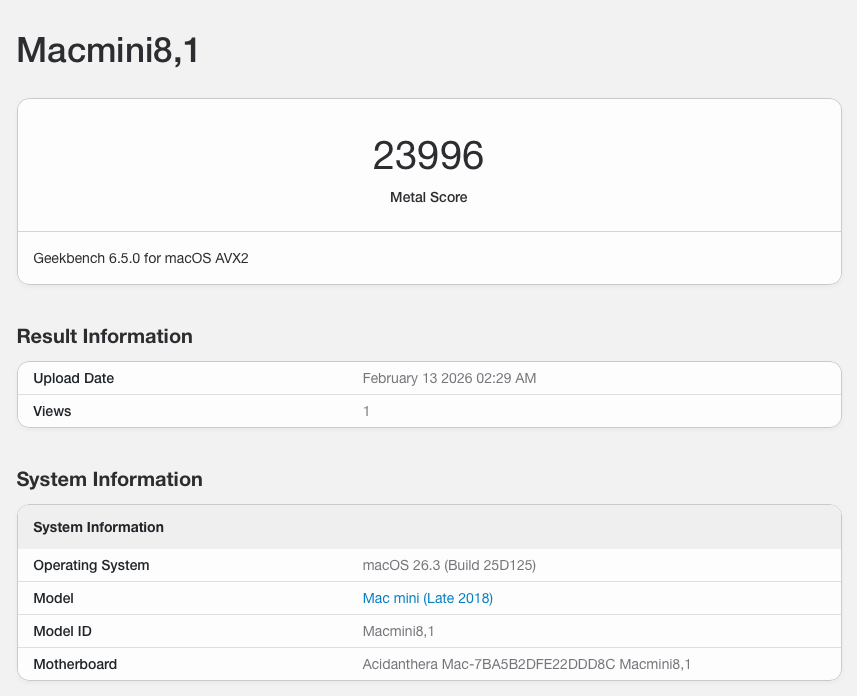
Task: Click the large System Information section heading
Action: 109,479
